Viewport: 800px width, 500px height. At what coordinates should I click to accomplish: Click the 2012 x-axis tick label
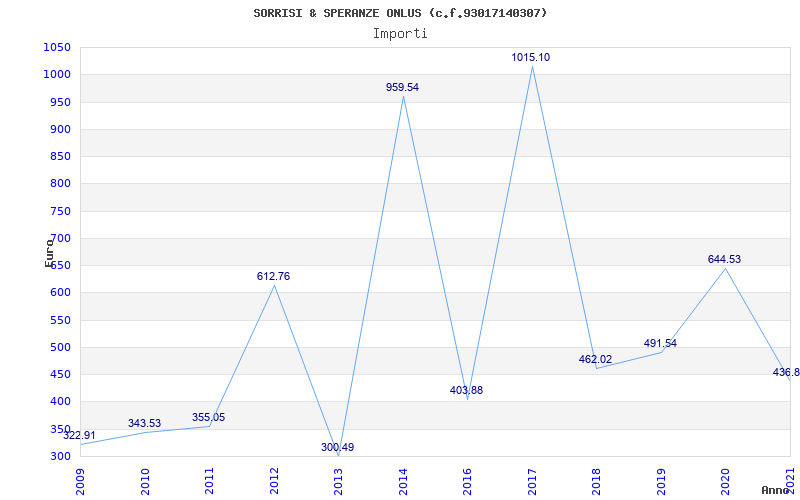[x=274, y=481]
